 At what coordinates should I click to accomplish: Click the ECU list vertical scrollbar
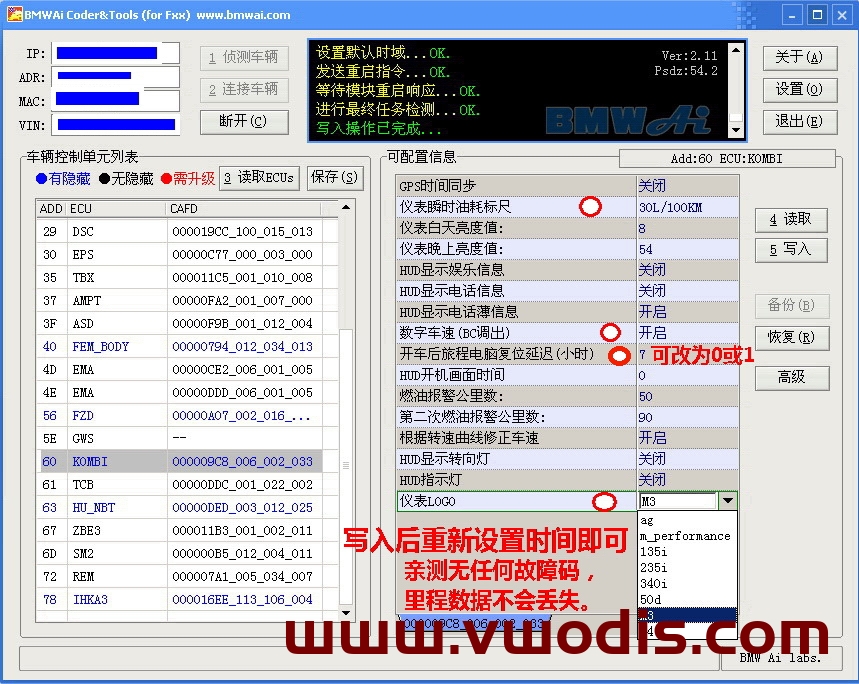click(347, 400)
